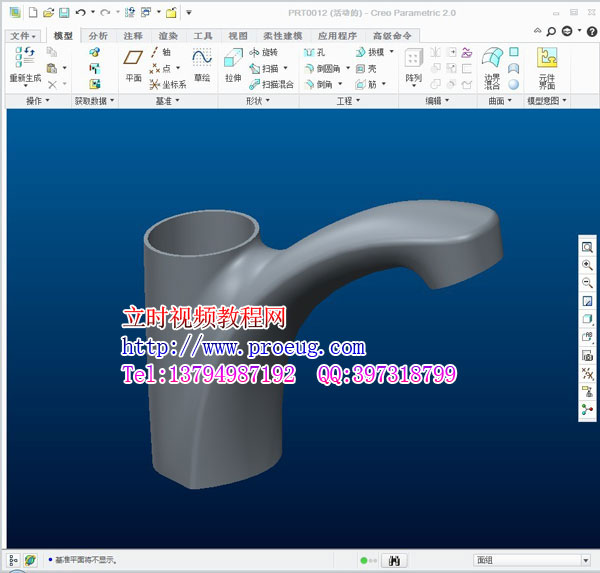Save the model with the floppy icon
The height and width of the screenshot is (573, 600).
coord(64,13)
